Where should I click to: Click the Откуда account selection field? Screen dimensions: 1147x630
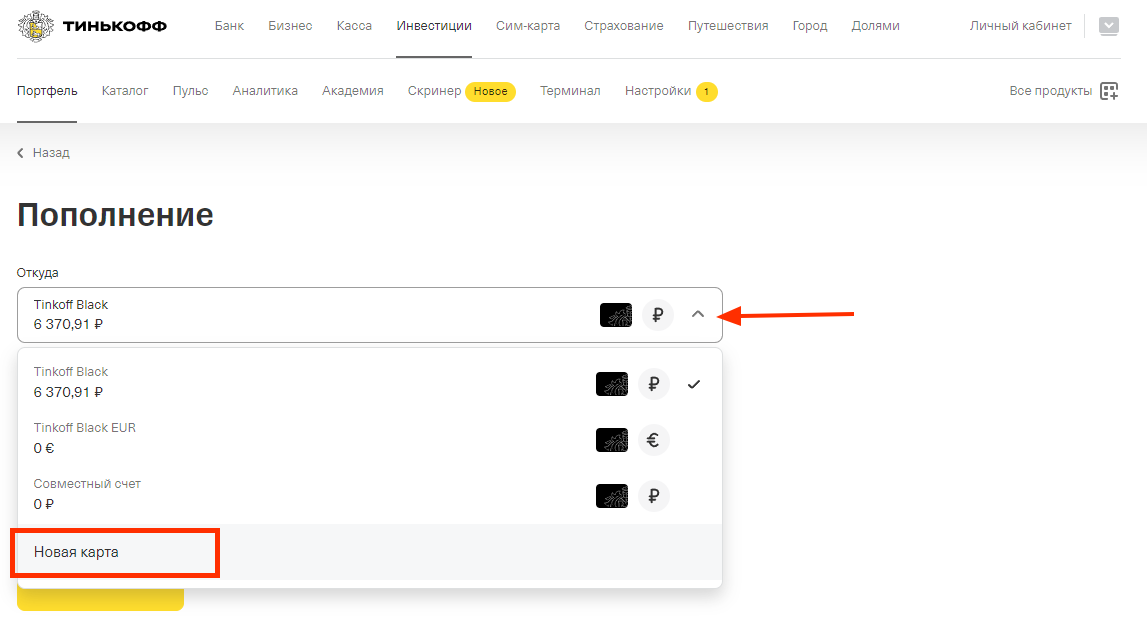pos(369,315)
